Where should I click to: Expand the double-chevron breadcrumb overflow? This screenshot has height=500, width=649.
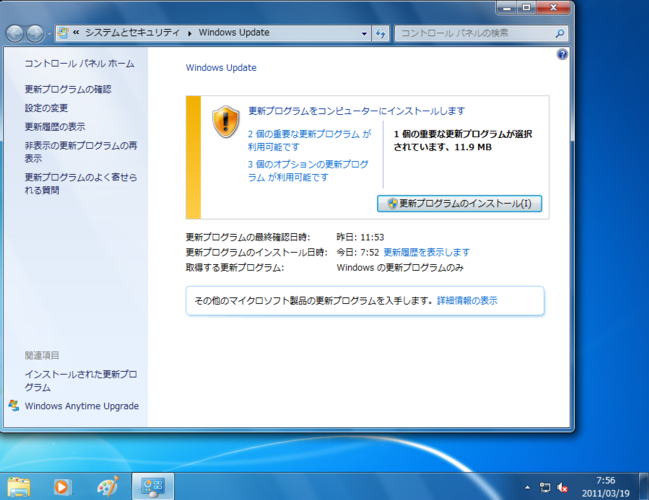76,33
